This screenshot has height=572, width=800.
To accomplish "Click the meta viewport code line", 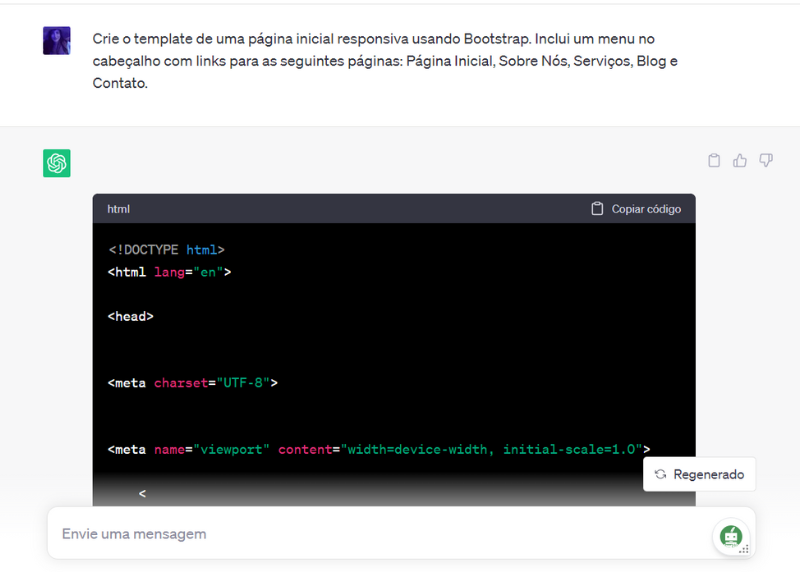I will point(379,449).
